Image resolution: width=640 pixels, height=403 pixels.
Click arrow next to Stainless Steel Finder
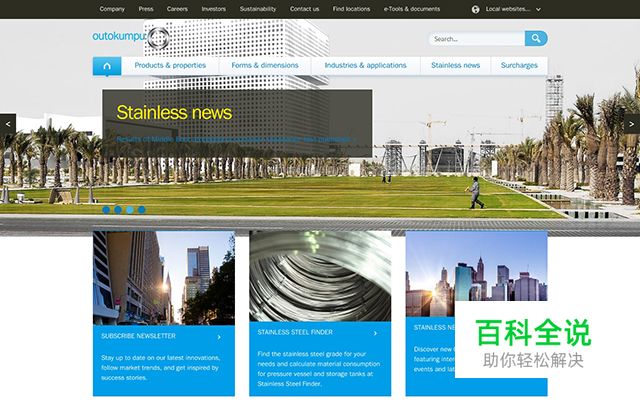(x=376, y=333)
